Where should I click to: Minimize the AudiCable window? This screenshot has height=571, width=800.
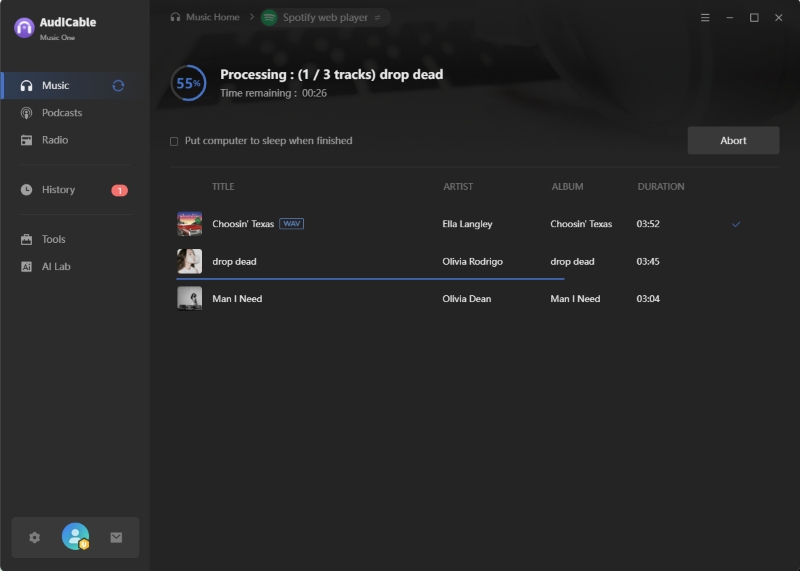coord(730,18)
